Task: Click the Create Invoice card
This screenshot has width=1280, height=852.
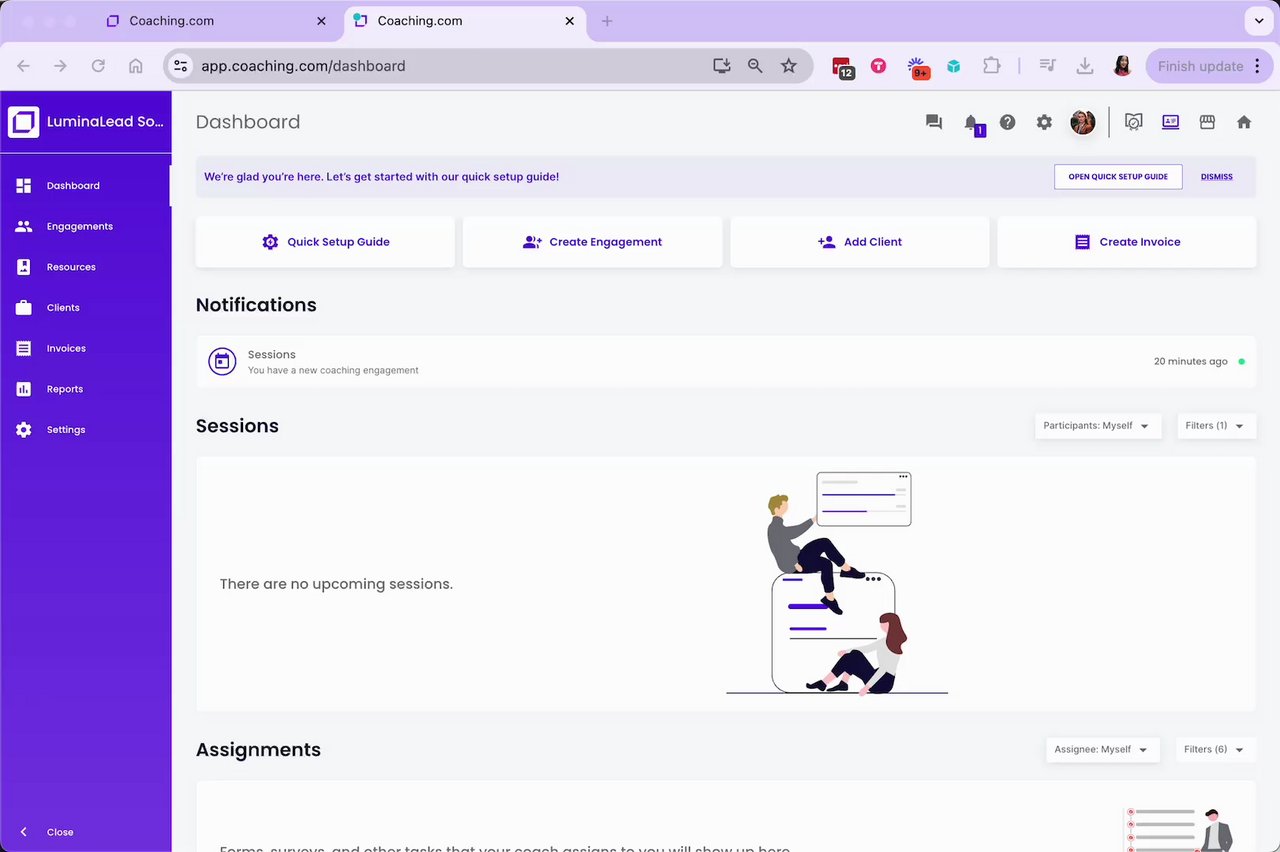Action: (x=1127, y=242)
